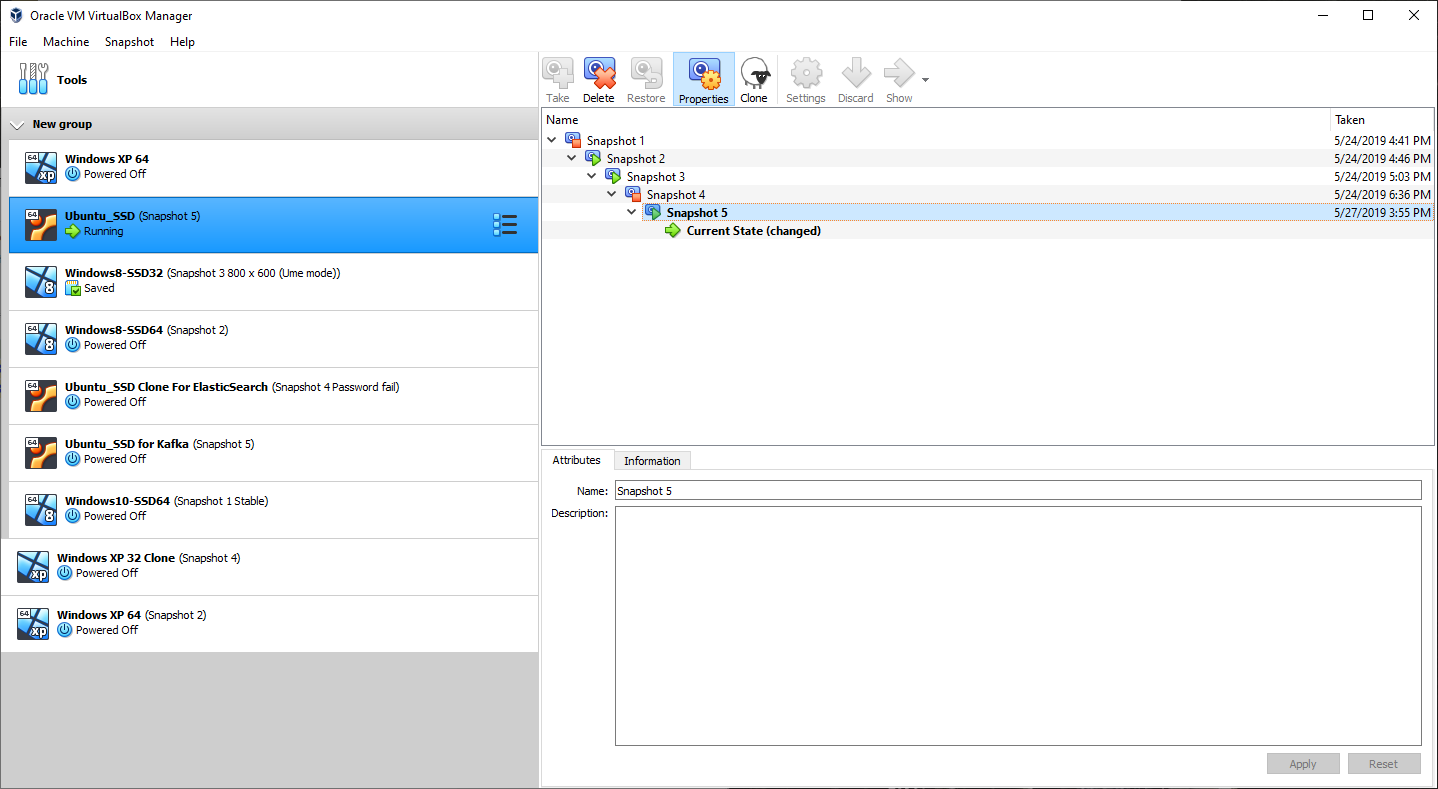Click the Tools icon in the left pane
The width and height of the screenshot is (1438, 789).
33,80
